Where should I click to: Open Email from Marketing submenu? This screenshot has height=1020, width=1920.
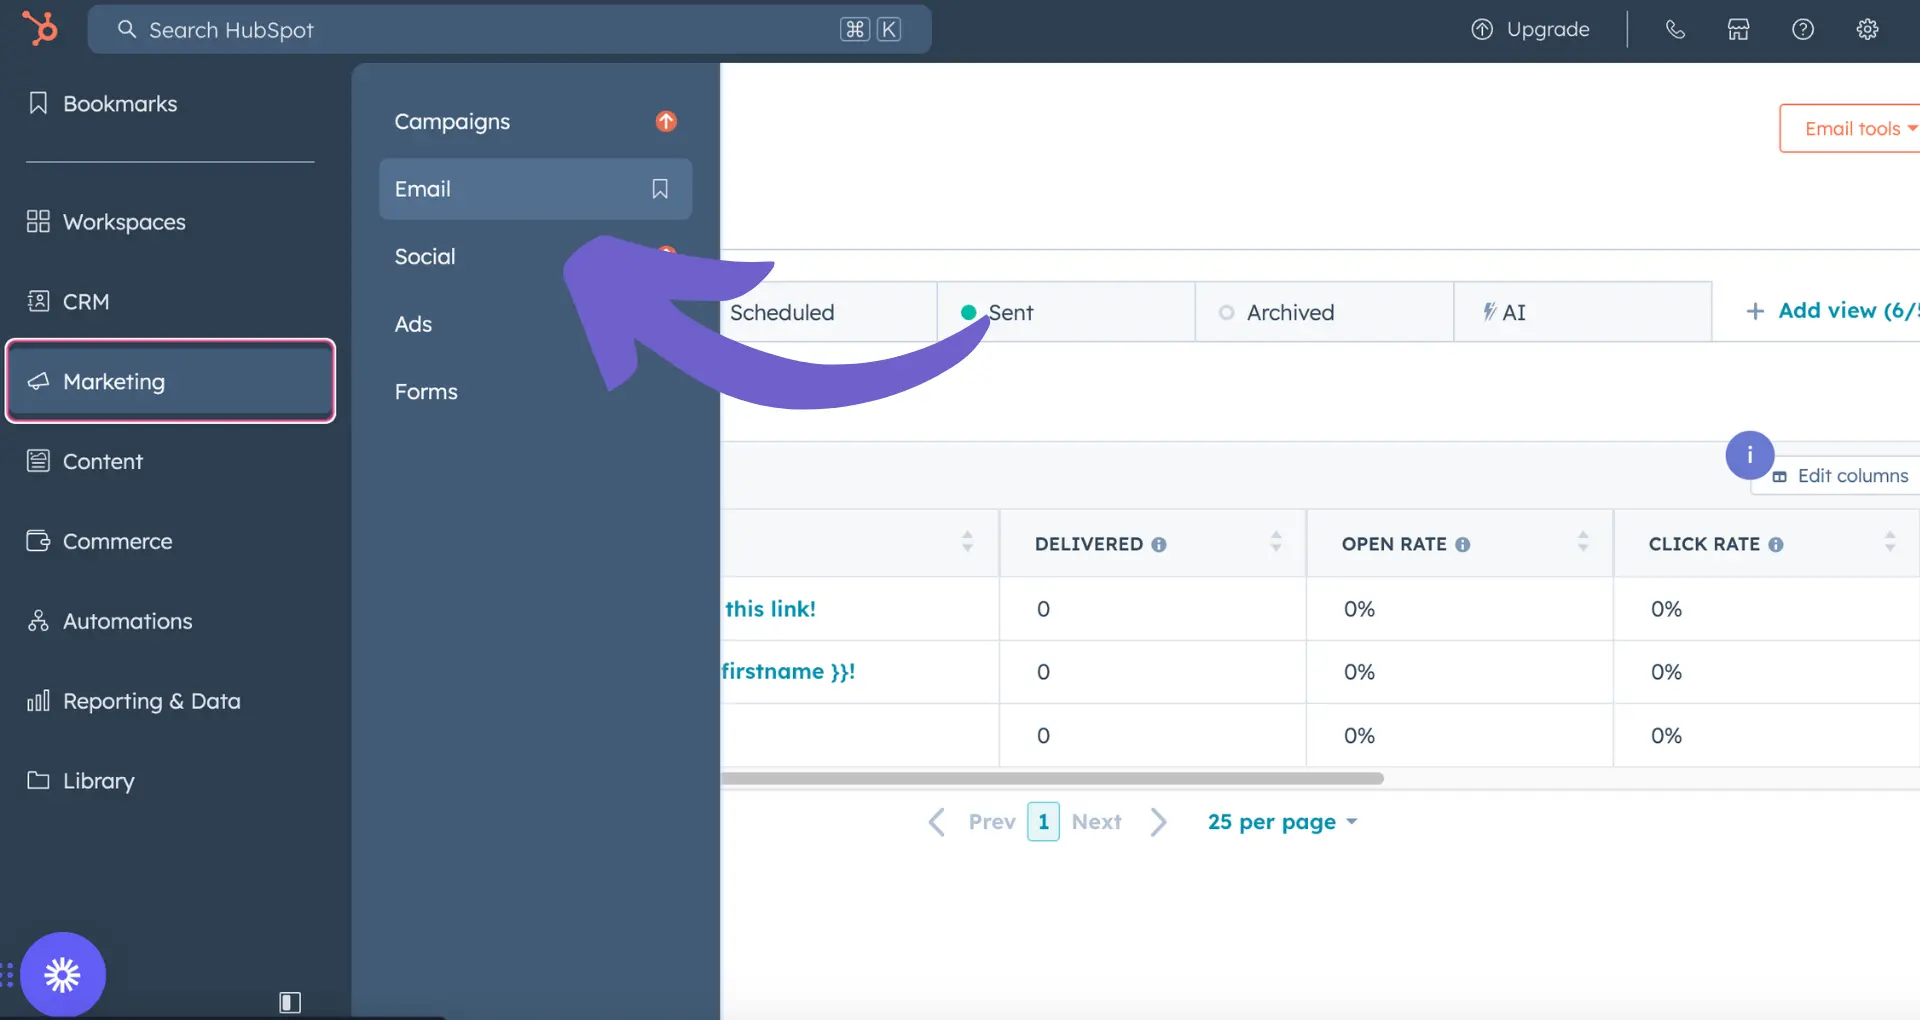click(x=535, y=189)
